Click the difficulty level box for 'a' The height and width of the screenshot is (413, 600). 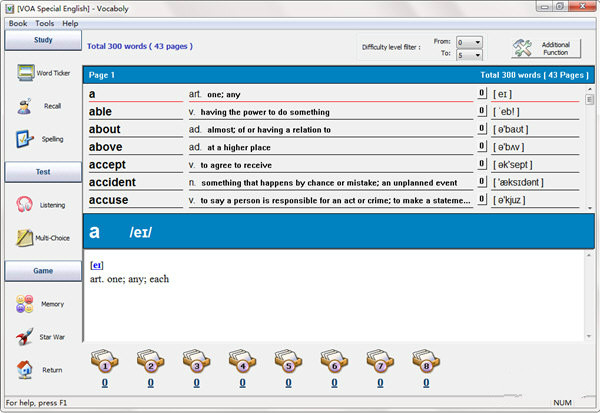pyautogui.click(x=482, y=93)
